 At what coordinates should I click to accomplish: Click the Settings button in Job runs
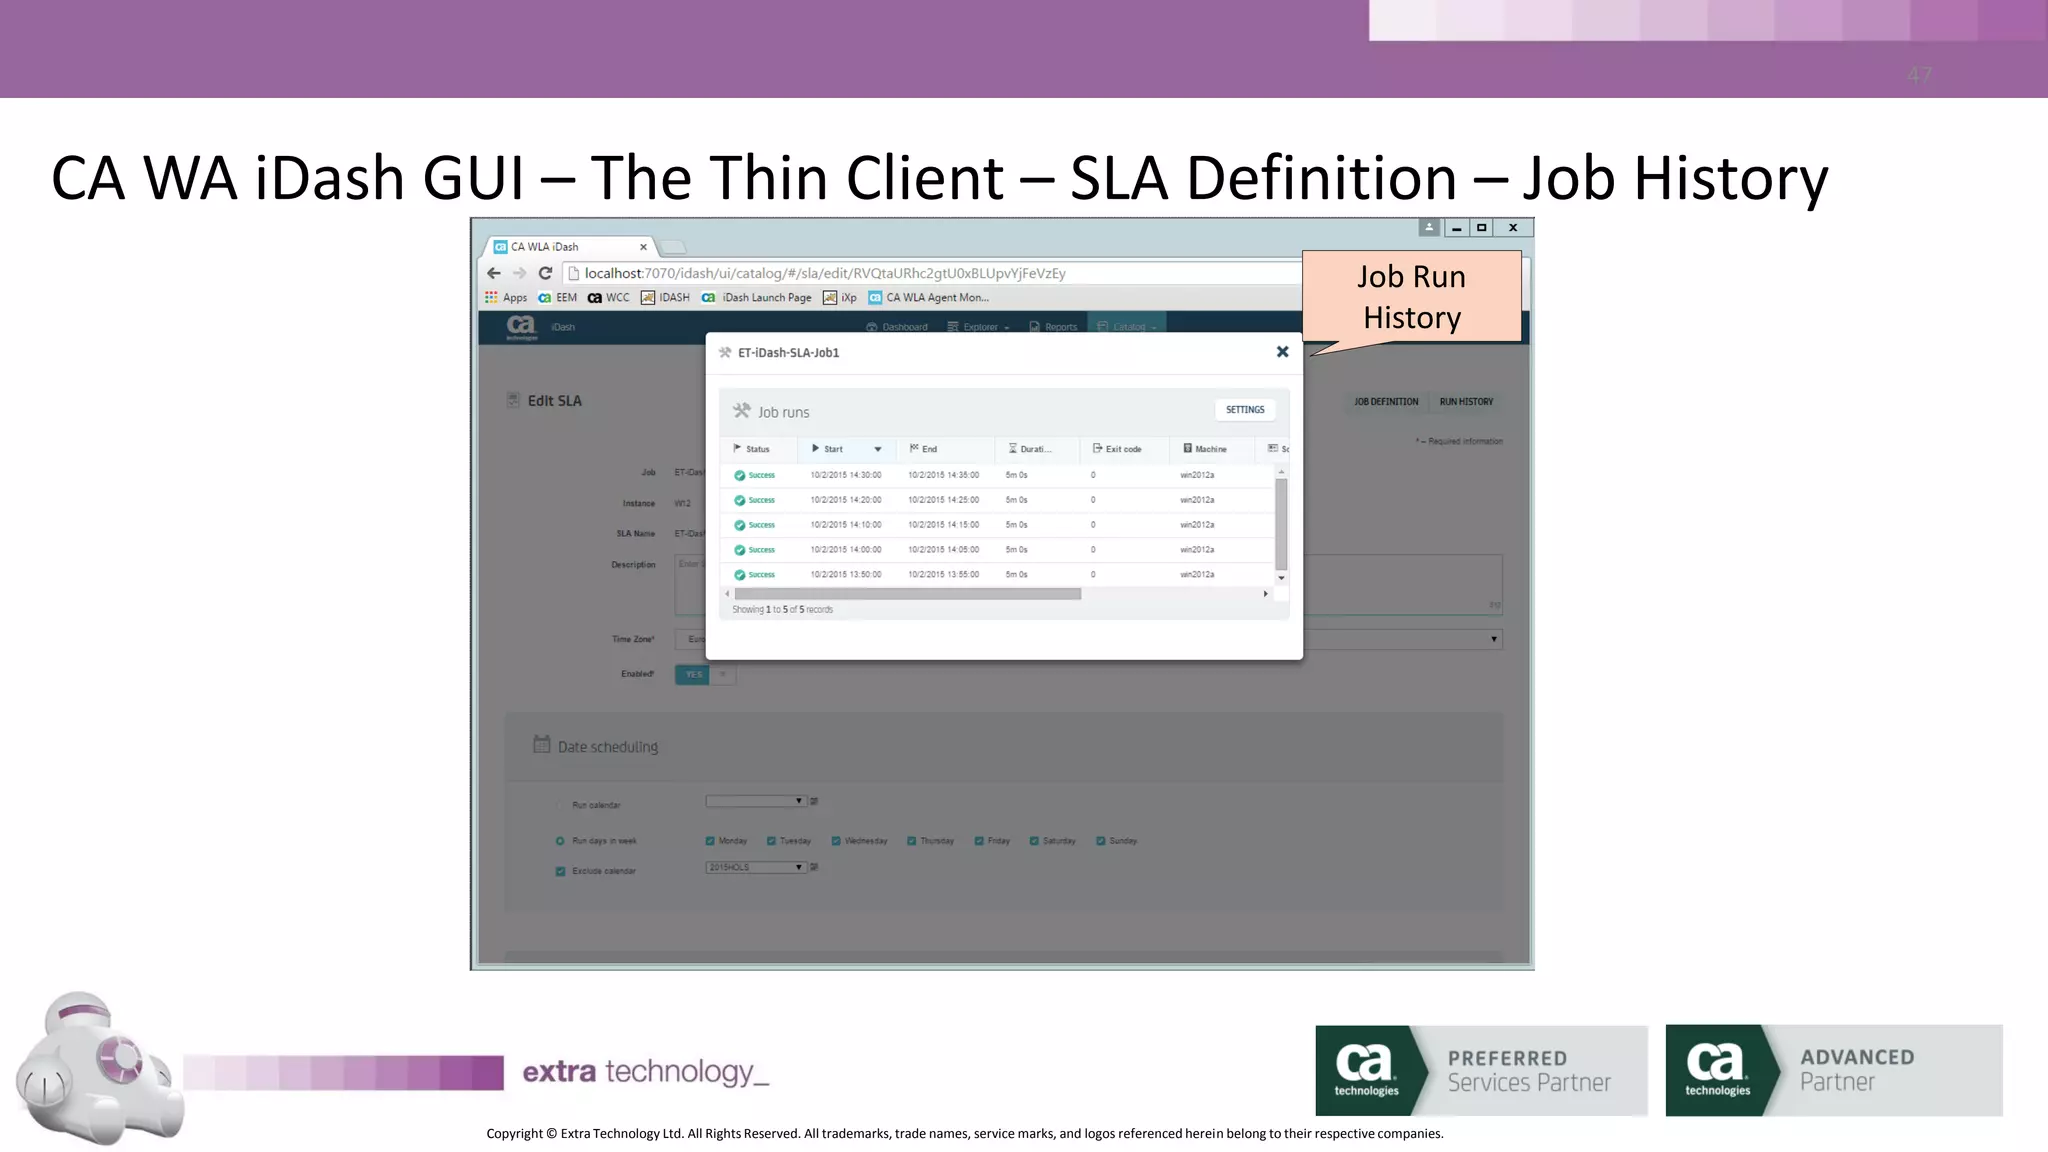[1244, 410]
